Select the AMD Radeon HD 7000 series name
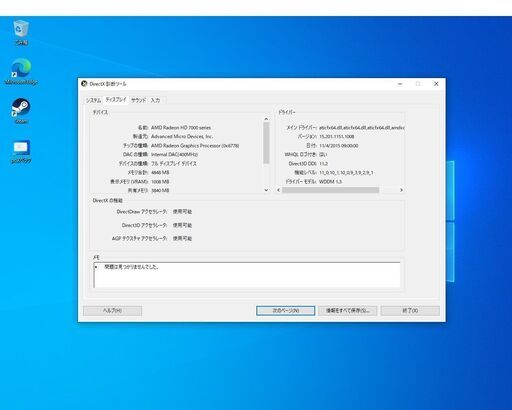This screenshot has height=410, width=512. click(x=181, y=128)
